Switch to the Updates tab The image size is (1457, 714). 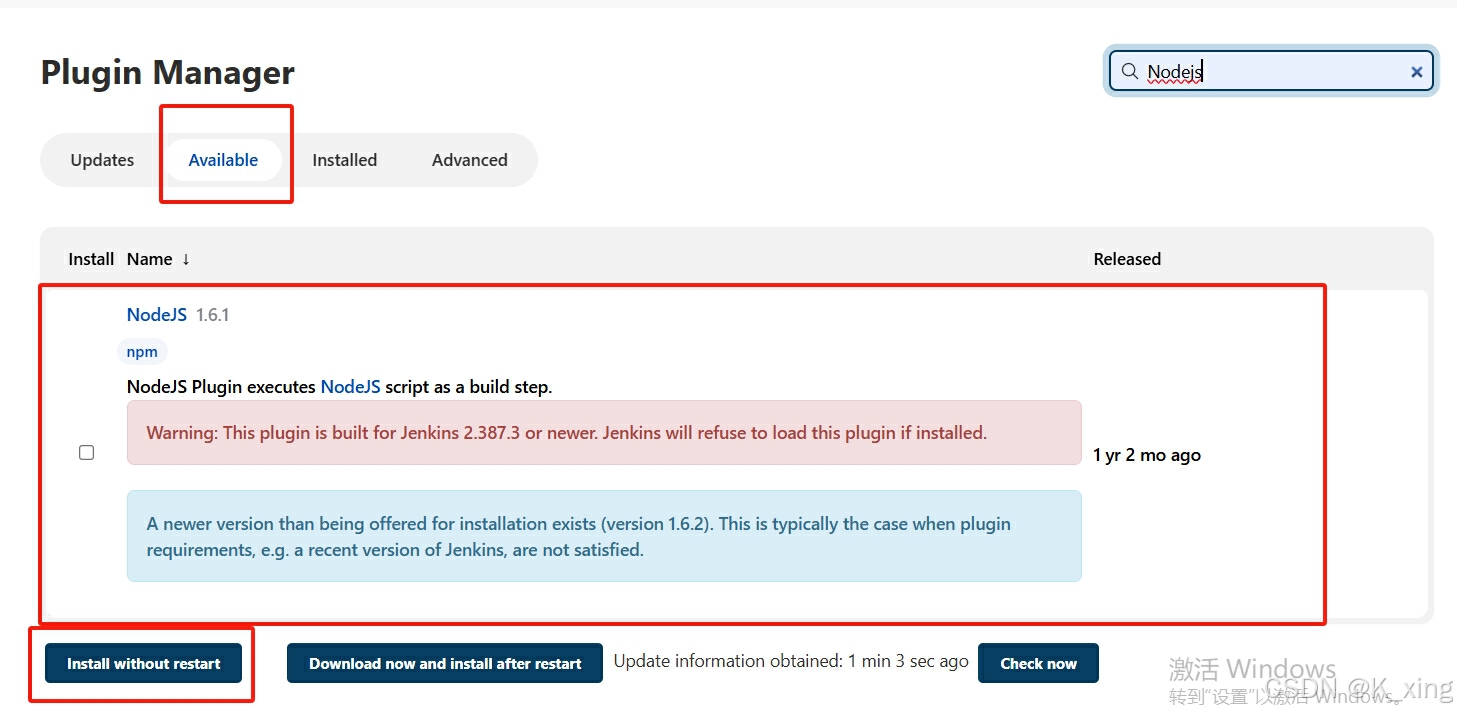[102, 160]
